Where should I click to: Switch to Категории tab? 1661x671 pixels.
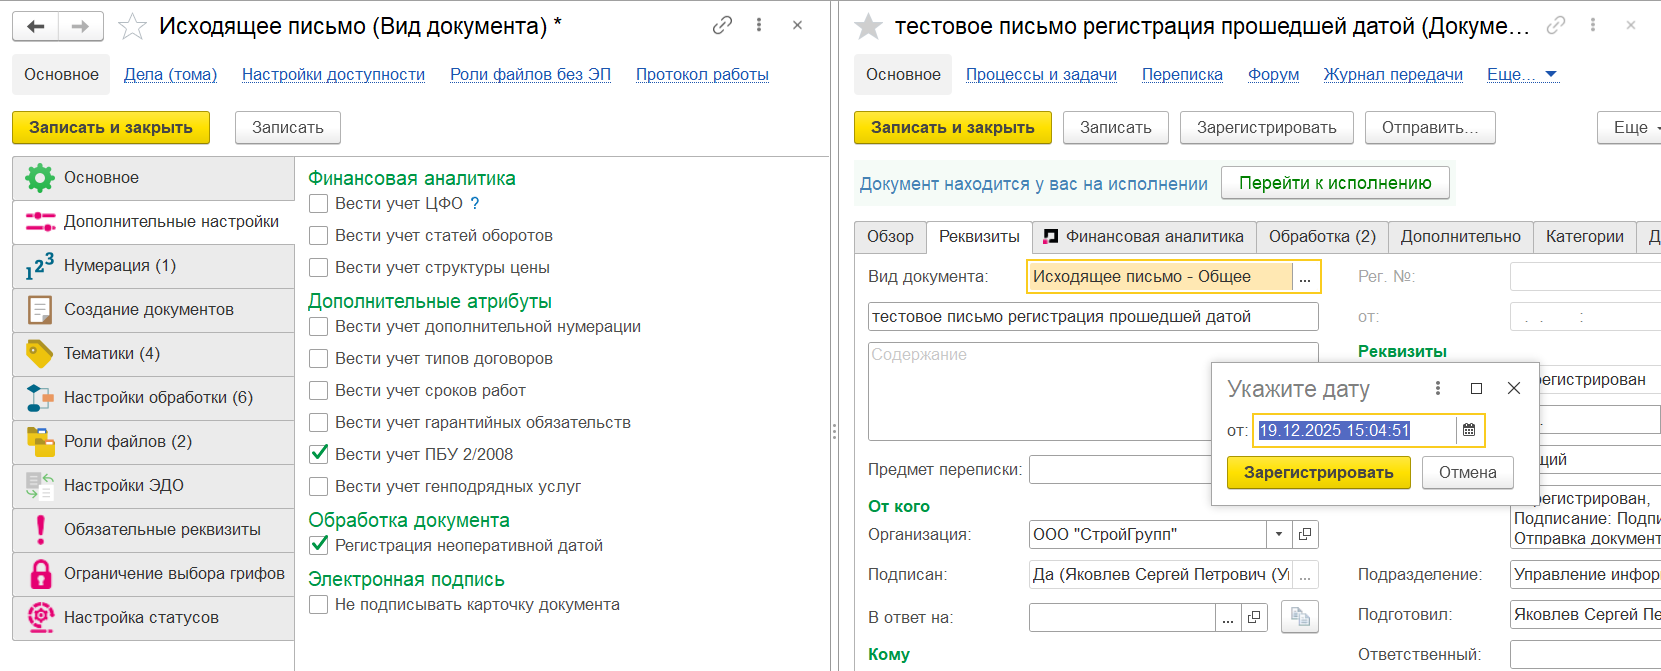(x=1584, y=237)
